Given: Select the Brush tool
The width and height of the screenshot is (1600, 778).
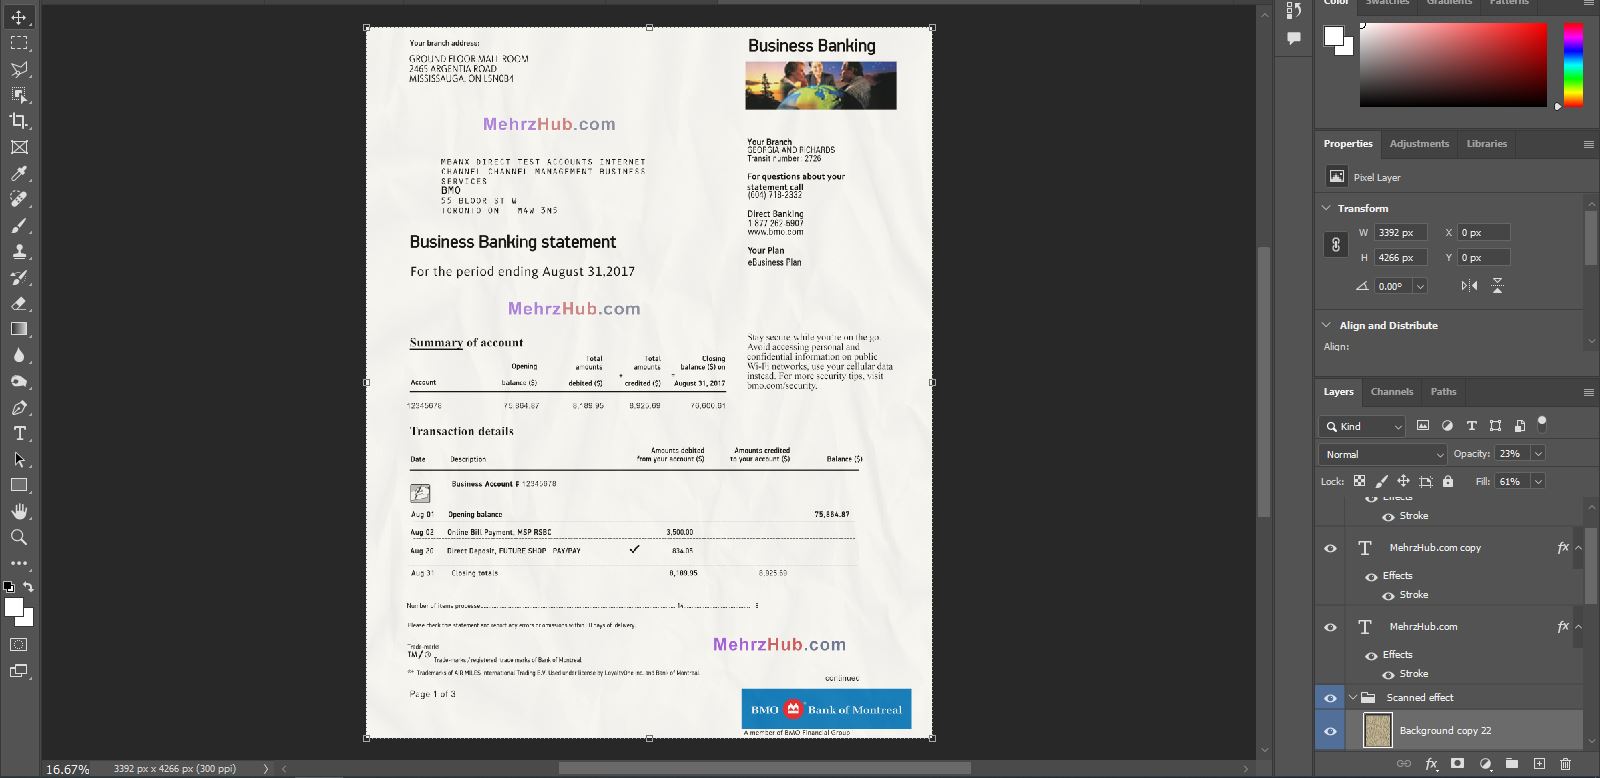Looking at the screenshot, I should [x=19, y=225].
